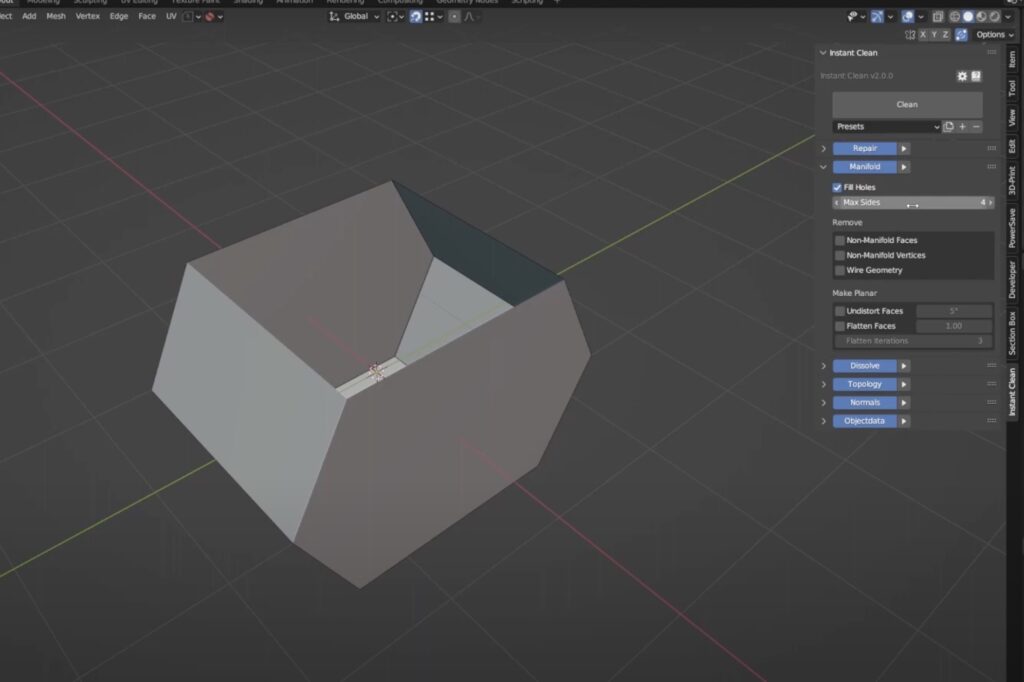Switch to wireframe viewport shading
Viewport: 1024px width, 682px height.
pyautogui.click(x=955, y=16)
